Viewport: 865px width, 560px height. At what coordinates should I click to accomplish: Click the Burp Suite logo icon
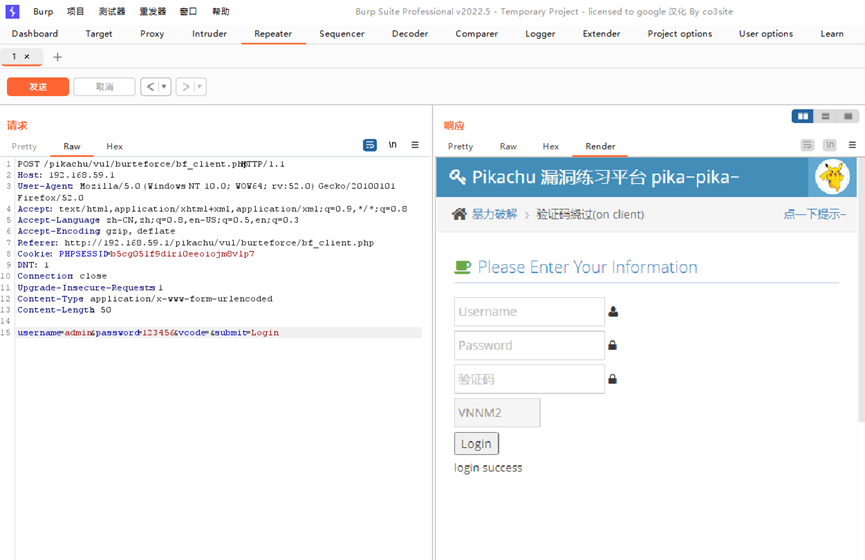click(12, 11)
